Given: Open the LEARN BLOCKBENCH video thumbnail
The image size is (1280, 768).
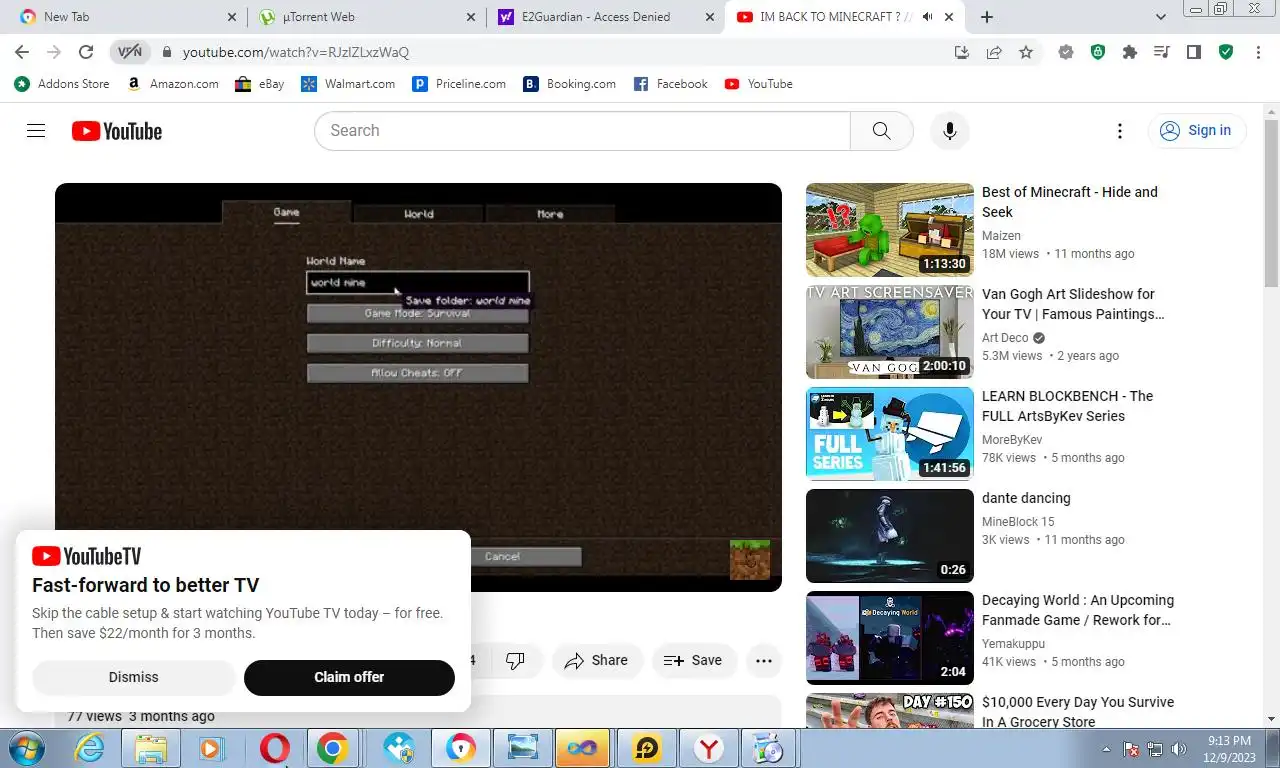Looking at the screenshot, I should point(890,434).
